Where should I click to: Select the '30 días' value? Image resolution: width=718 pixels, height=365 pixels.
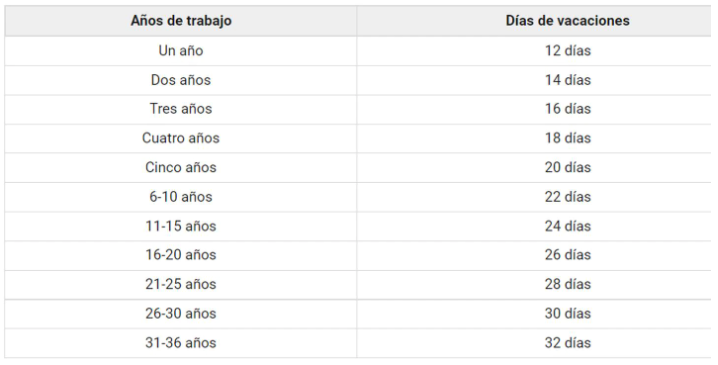pyautogui.click(x=567, y=313)
